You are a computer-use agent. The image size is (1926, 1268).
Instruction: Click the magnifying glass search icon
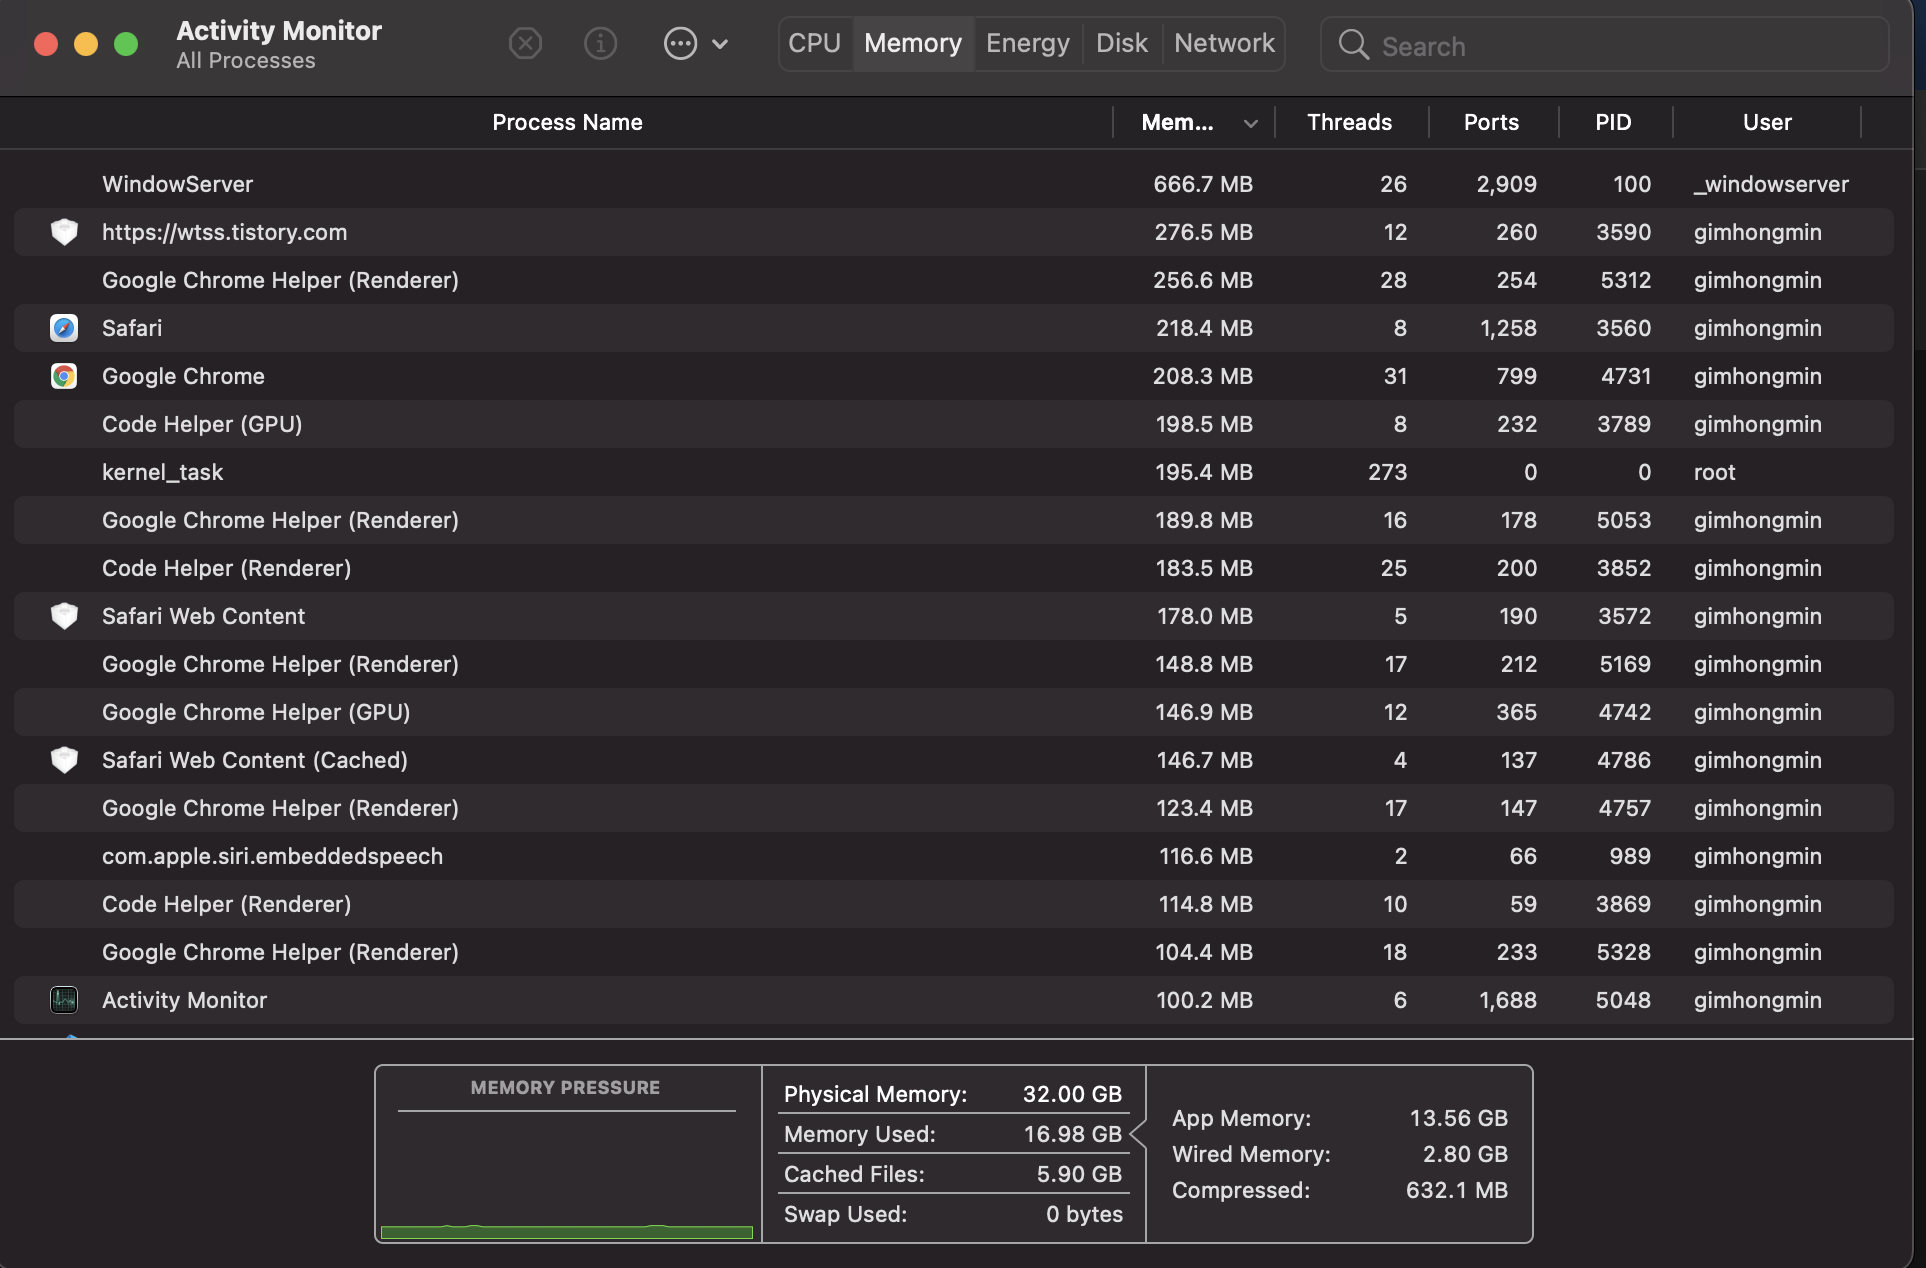coord(1353,45)
